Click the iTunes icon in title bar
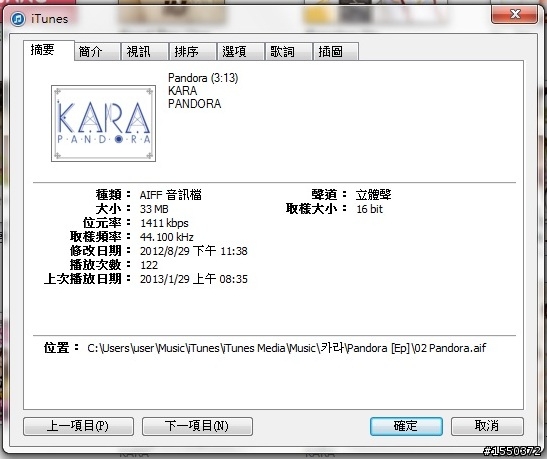Screen dimensions: 547x459 coord(18,18)
